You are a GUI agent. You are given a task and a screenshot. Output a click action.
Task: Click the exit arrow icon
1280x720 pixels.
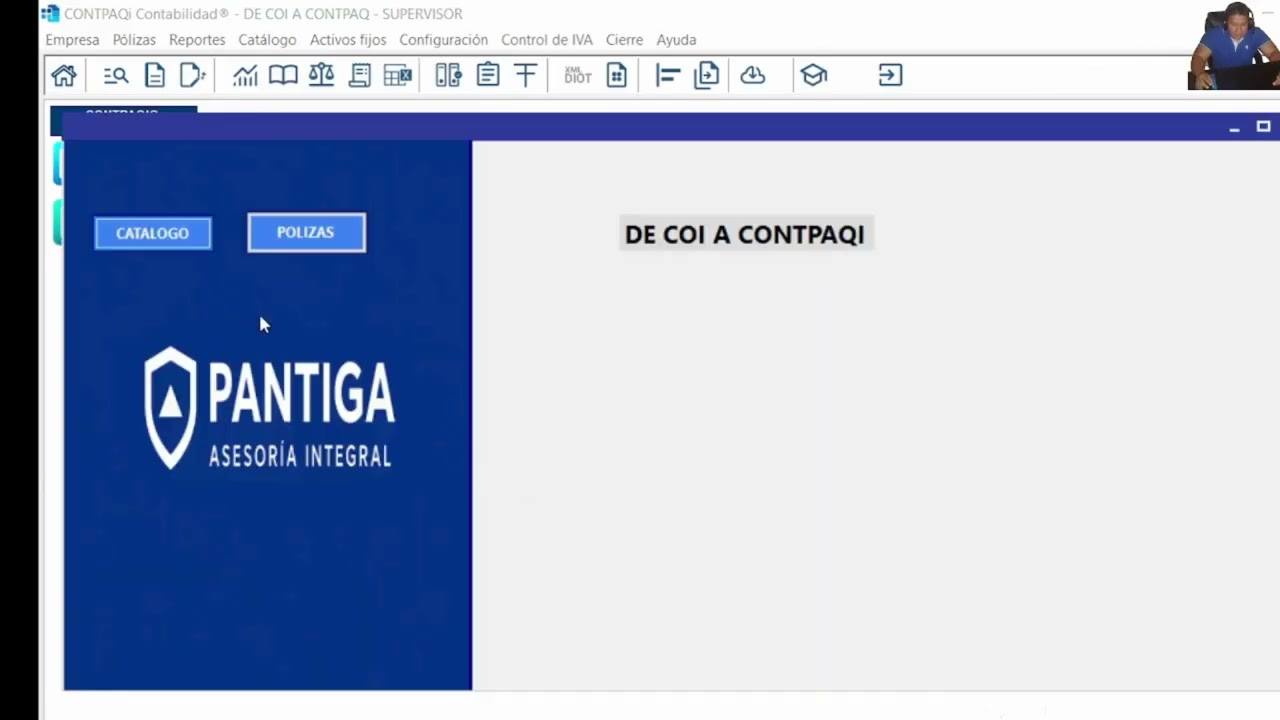(890, 75)
